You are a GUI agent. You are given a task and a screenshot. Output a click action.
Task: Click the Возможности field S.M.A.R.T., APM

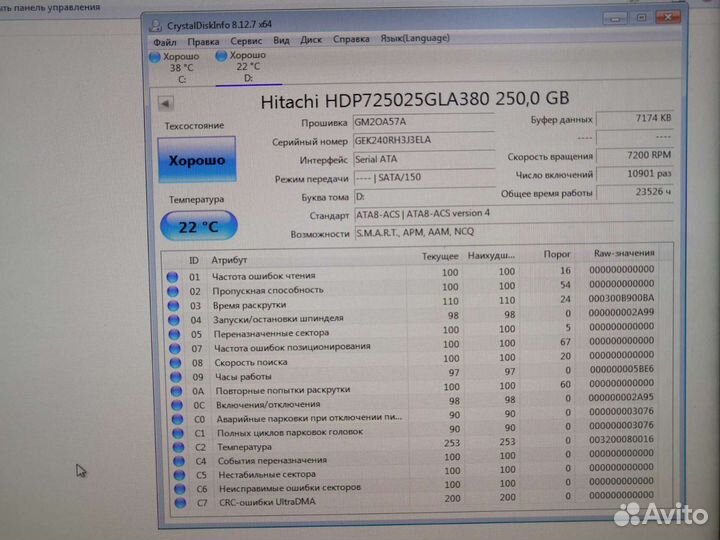(x=514, y=232)
